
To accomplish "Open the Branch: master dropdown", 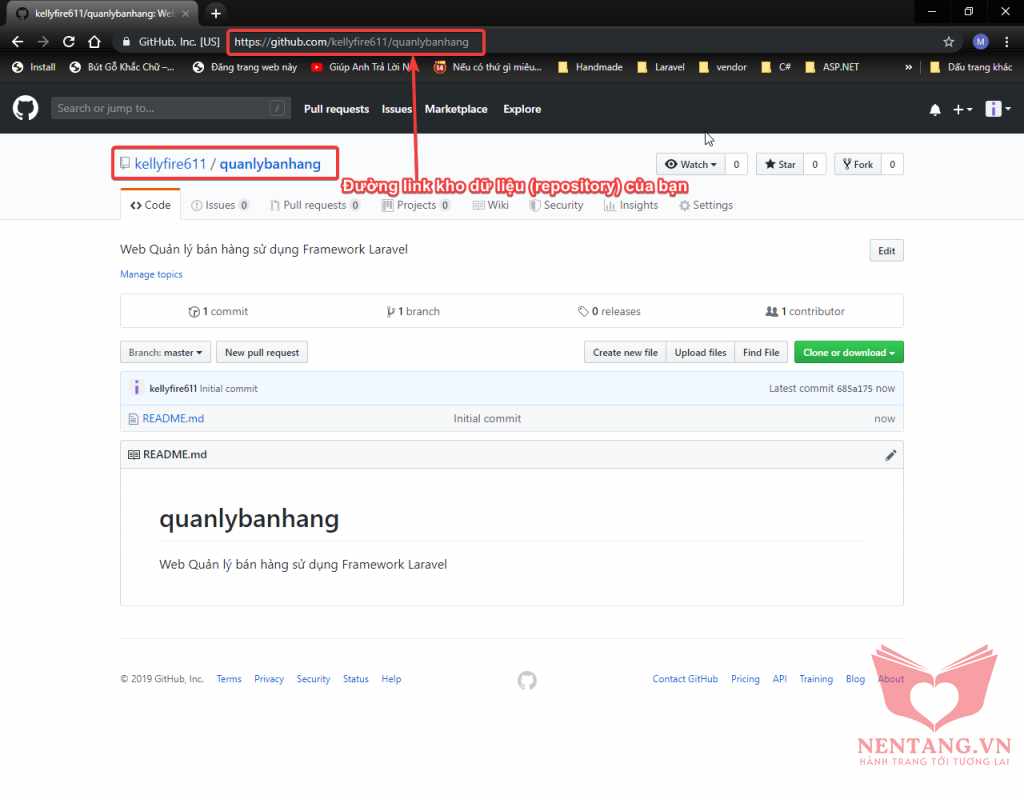I will click(x=165, y=352).
